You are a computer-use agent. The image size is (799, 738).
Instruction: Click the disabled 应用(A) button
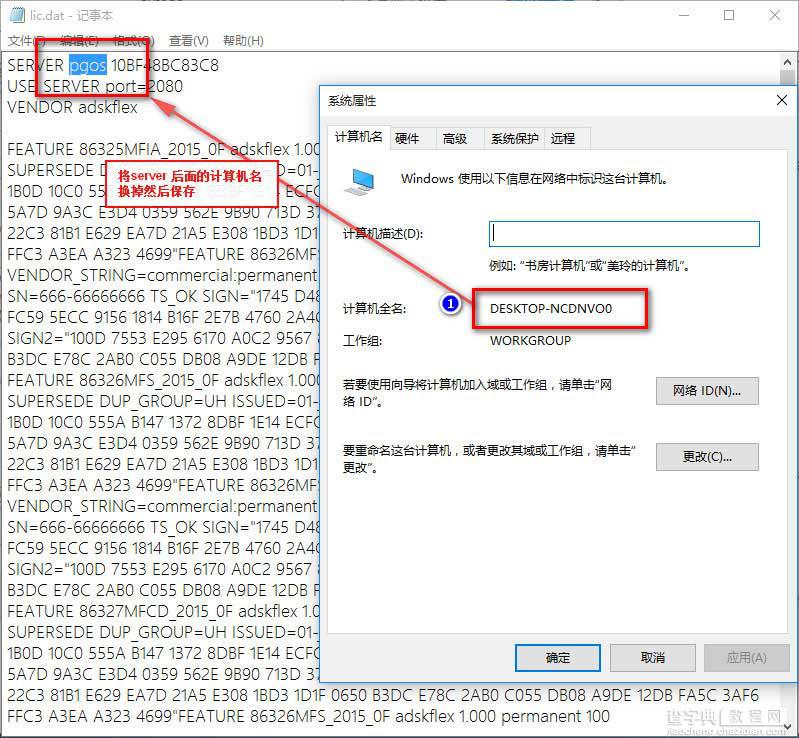click(x=747, y=658)
